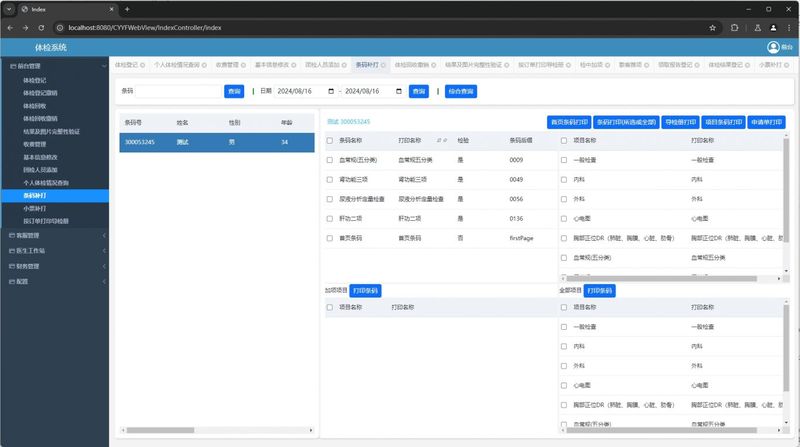The width and height of the screenshot is (800, 447).
Task: Check 心电图 in upper item table
Action: click(564, 219)
